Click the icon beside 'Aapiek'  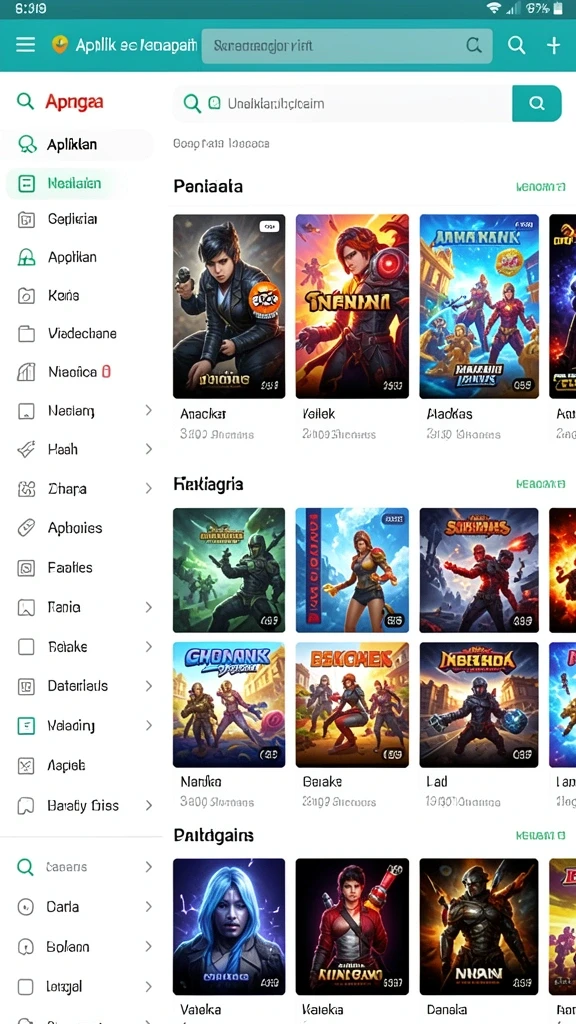[25, 765]
